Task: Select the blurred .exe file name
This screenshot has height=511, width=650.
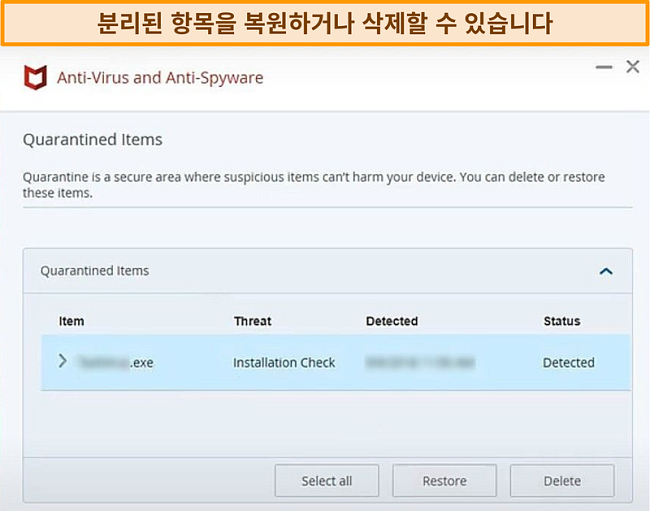Action: (x=116, y=363)
